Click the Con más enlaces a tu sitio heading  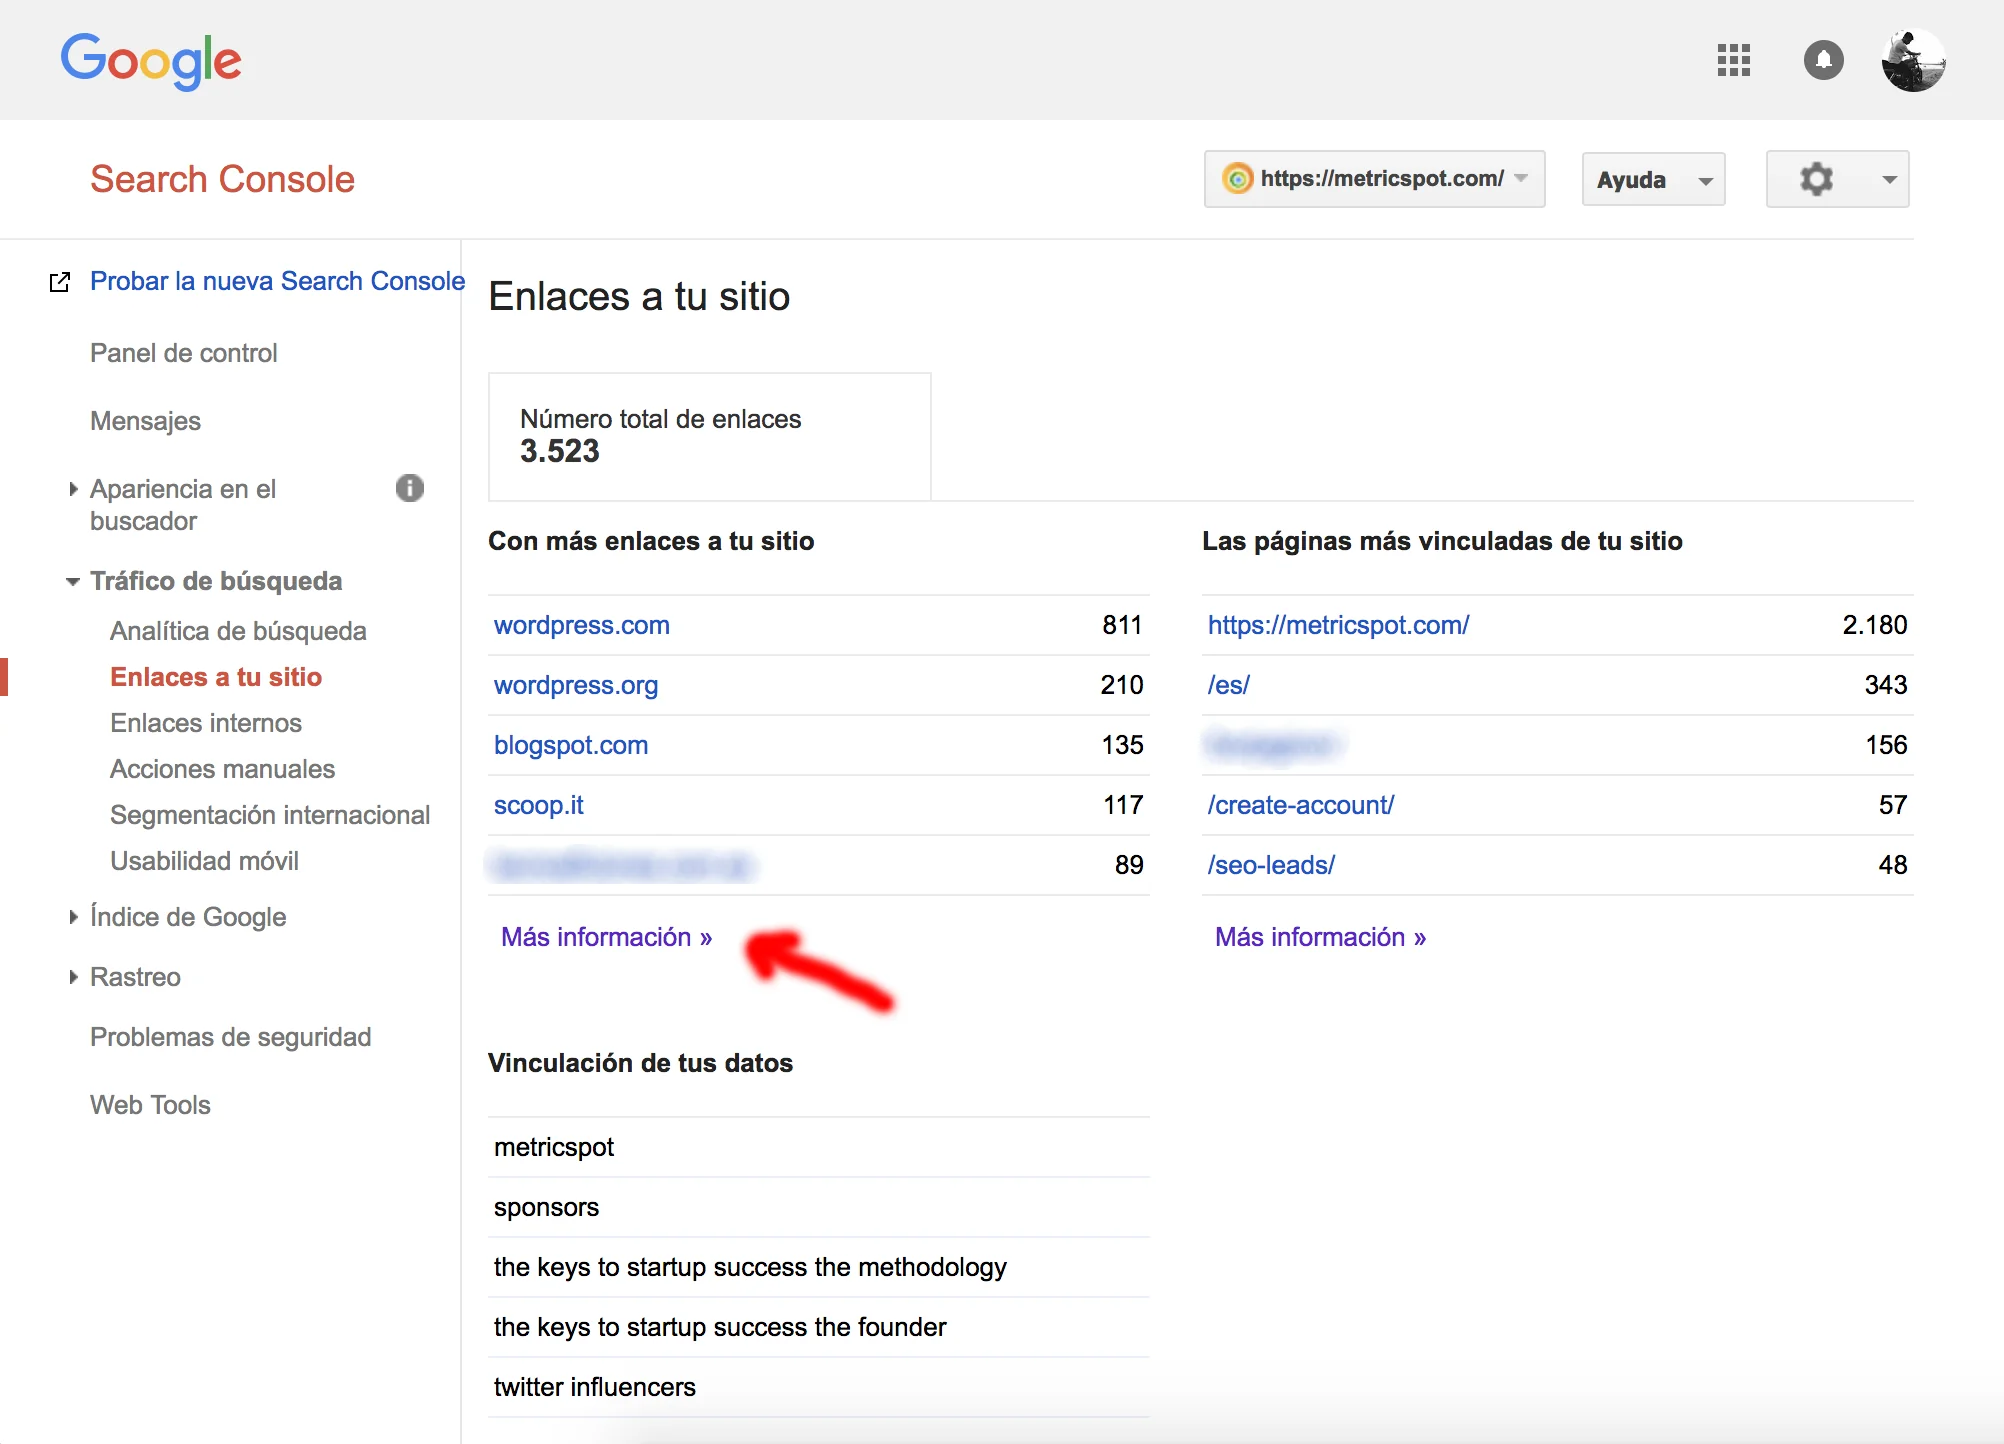coord(651,541)
